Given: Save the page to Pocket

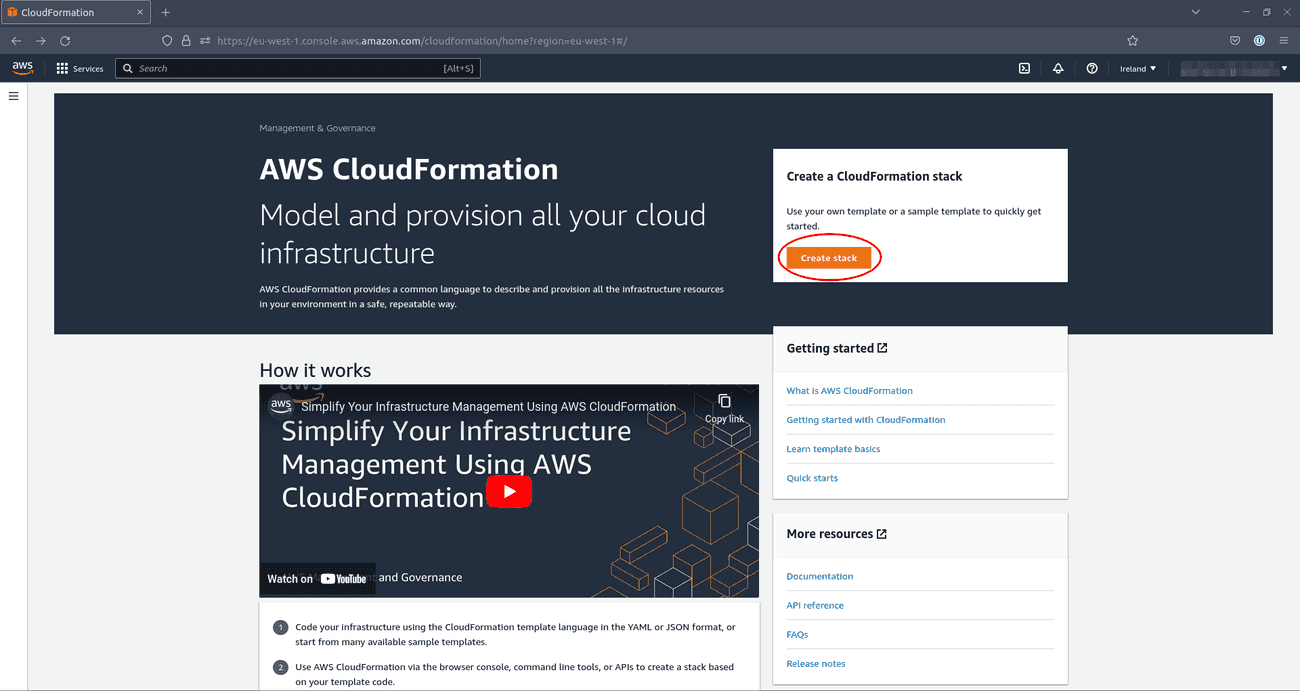Looking at the screenshot, I should coord(1234,40).
